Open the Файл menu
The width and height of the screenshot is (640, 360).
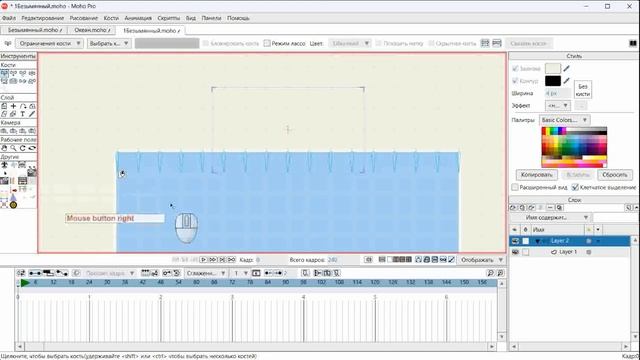point(9,18)
